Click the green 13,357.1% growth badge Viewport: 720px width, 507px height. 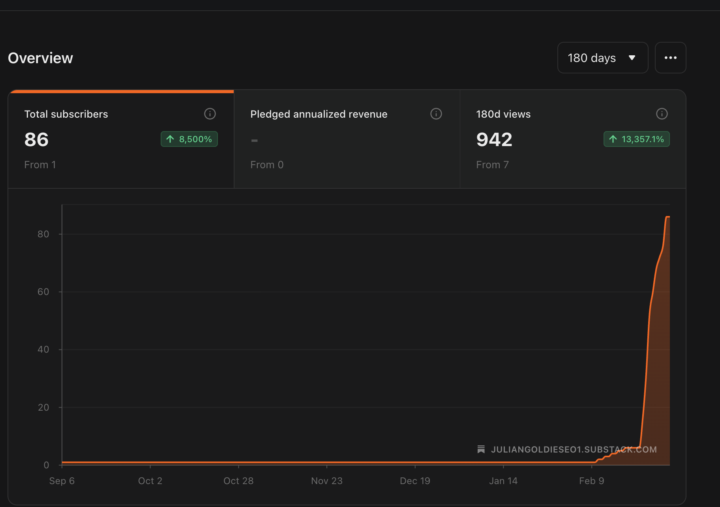[x=637, y=139]
